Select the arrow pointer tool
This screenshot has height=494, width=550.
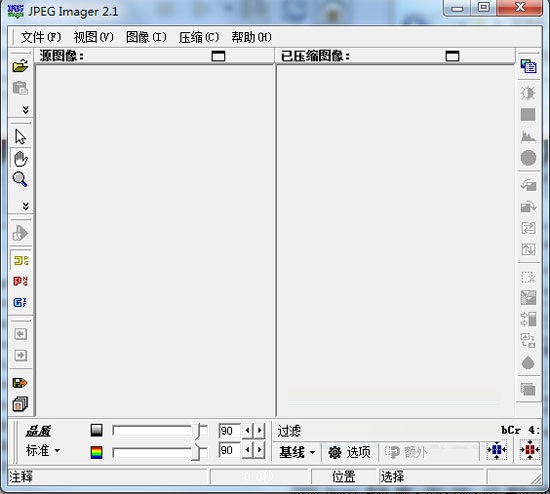coord(20,136)
